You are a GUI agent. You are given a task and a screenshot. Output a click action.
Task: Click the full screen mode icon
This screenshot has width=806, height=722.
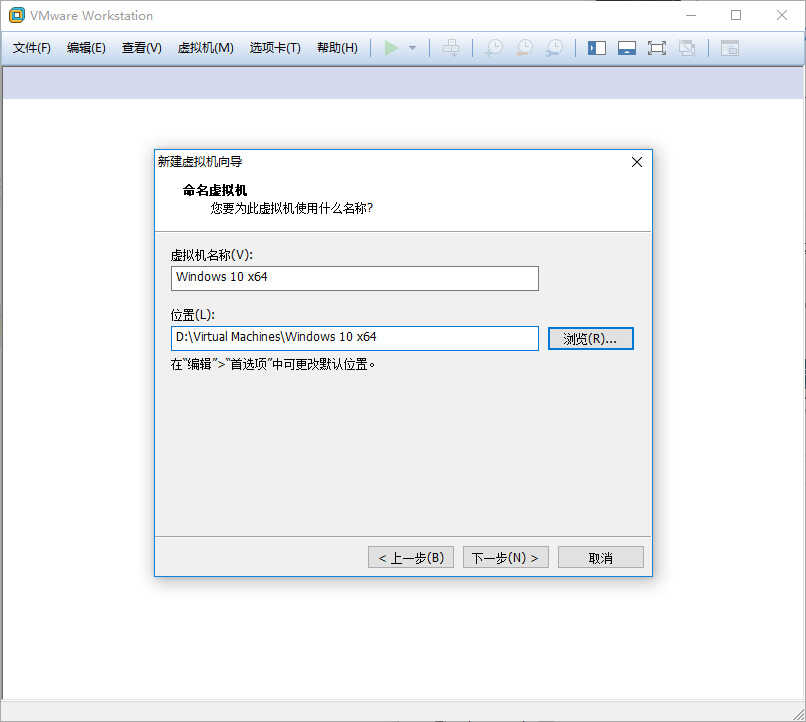click(x=657, y=48)
